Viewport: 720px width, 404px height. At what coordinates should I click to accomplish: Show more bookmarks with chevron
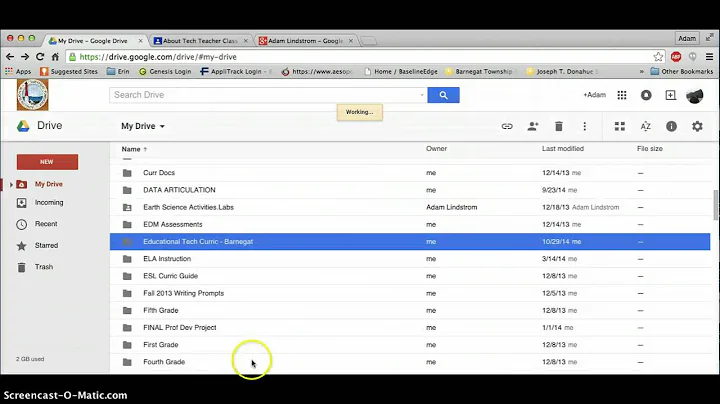[641, 72]
